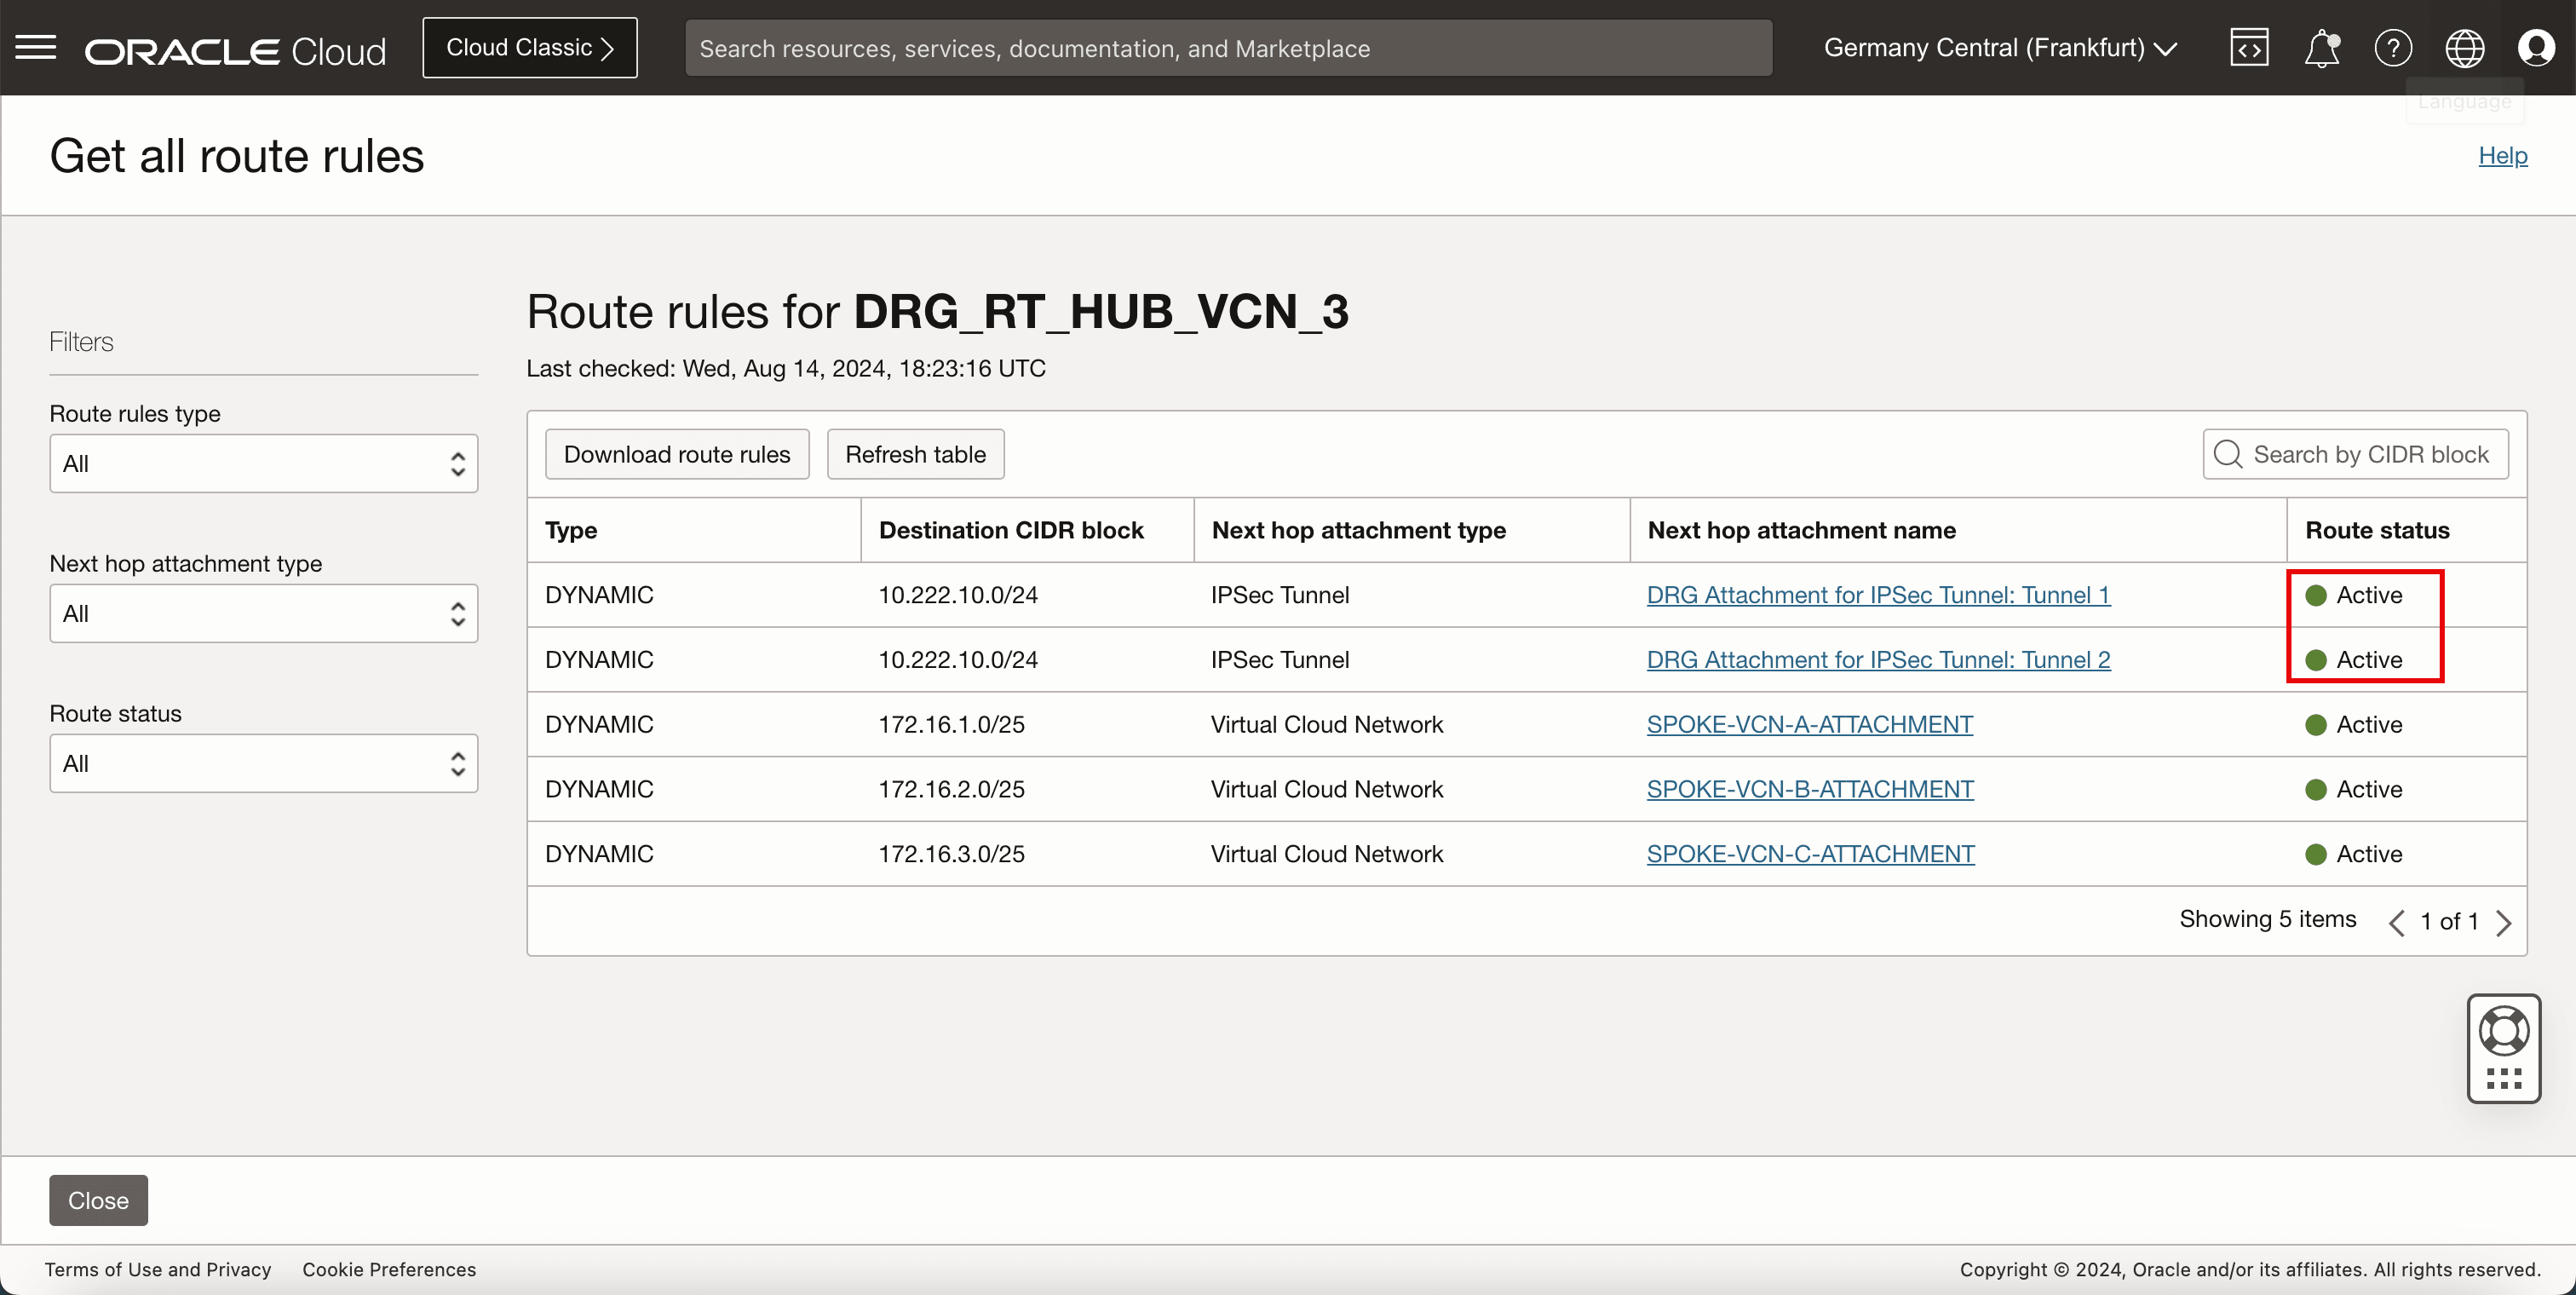Viewport: 2576px width, 1295px height.
Task: Click the help question mark icon
Action: pyautogui.click(x=2393, y=48)
